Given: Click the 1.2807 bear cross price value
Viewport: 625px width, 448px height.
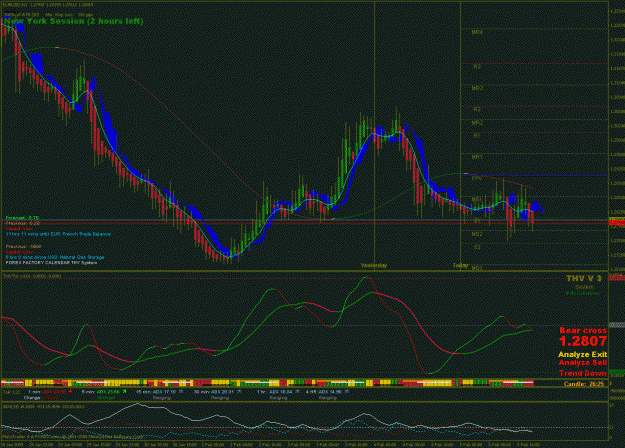Looking at the screenshot, I should pyautogui.click(x=583, y=341).
